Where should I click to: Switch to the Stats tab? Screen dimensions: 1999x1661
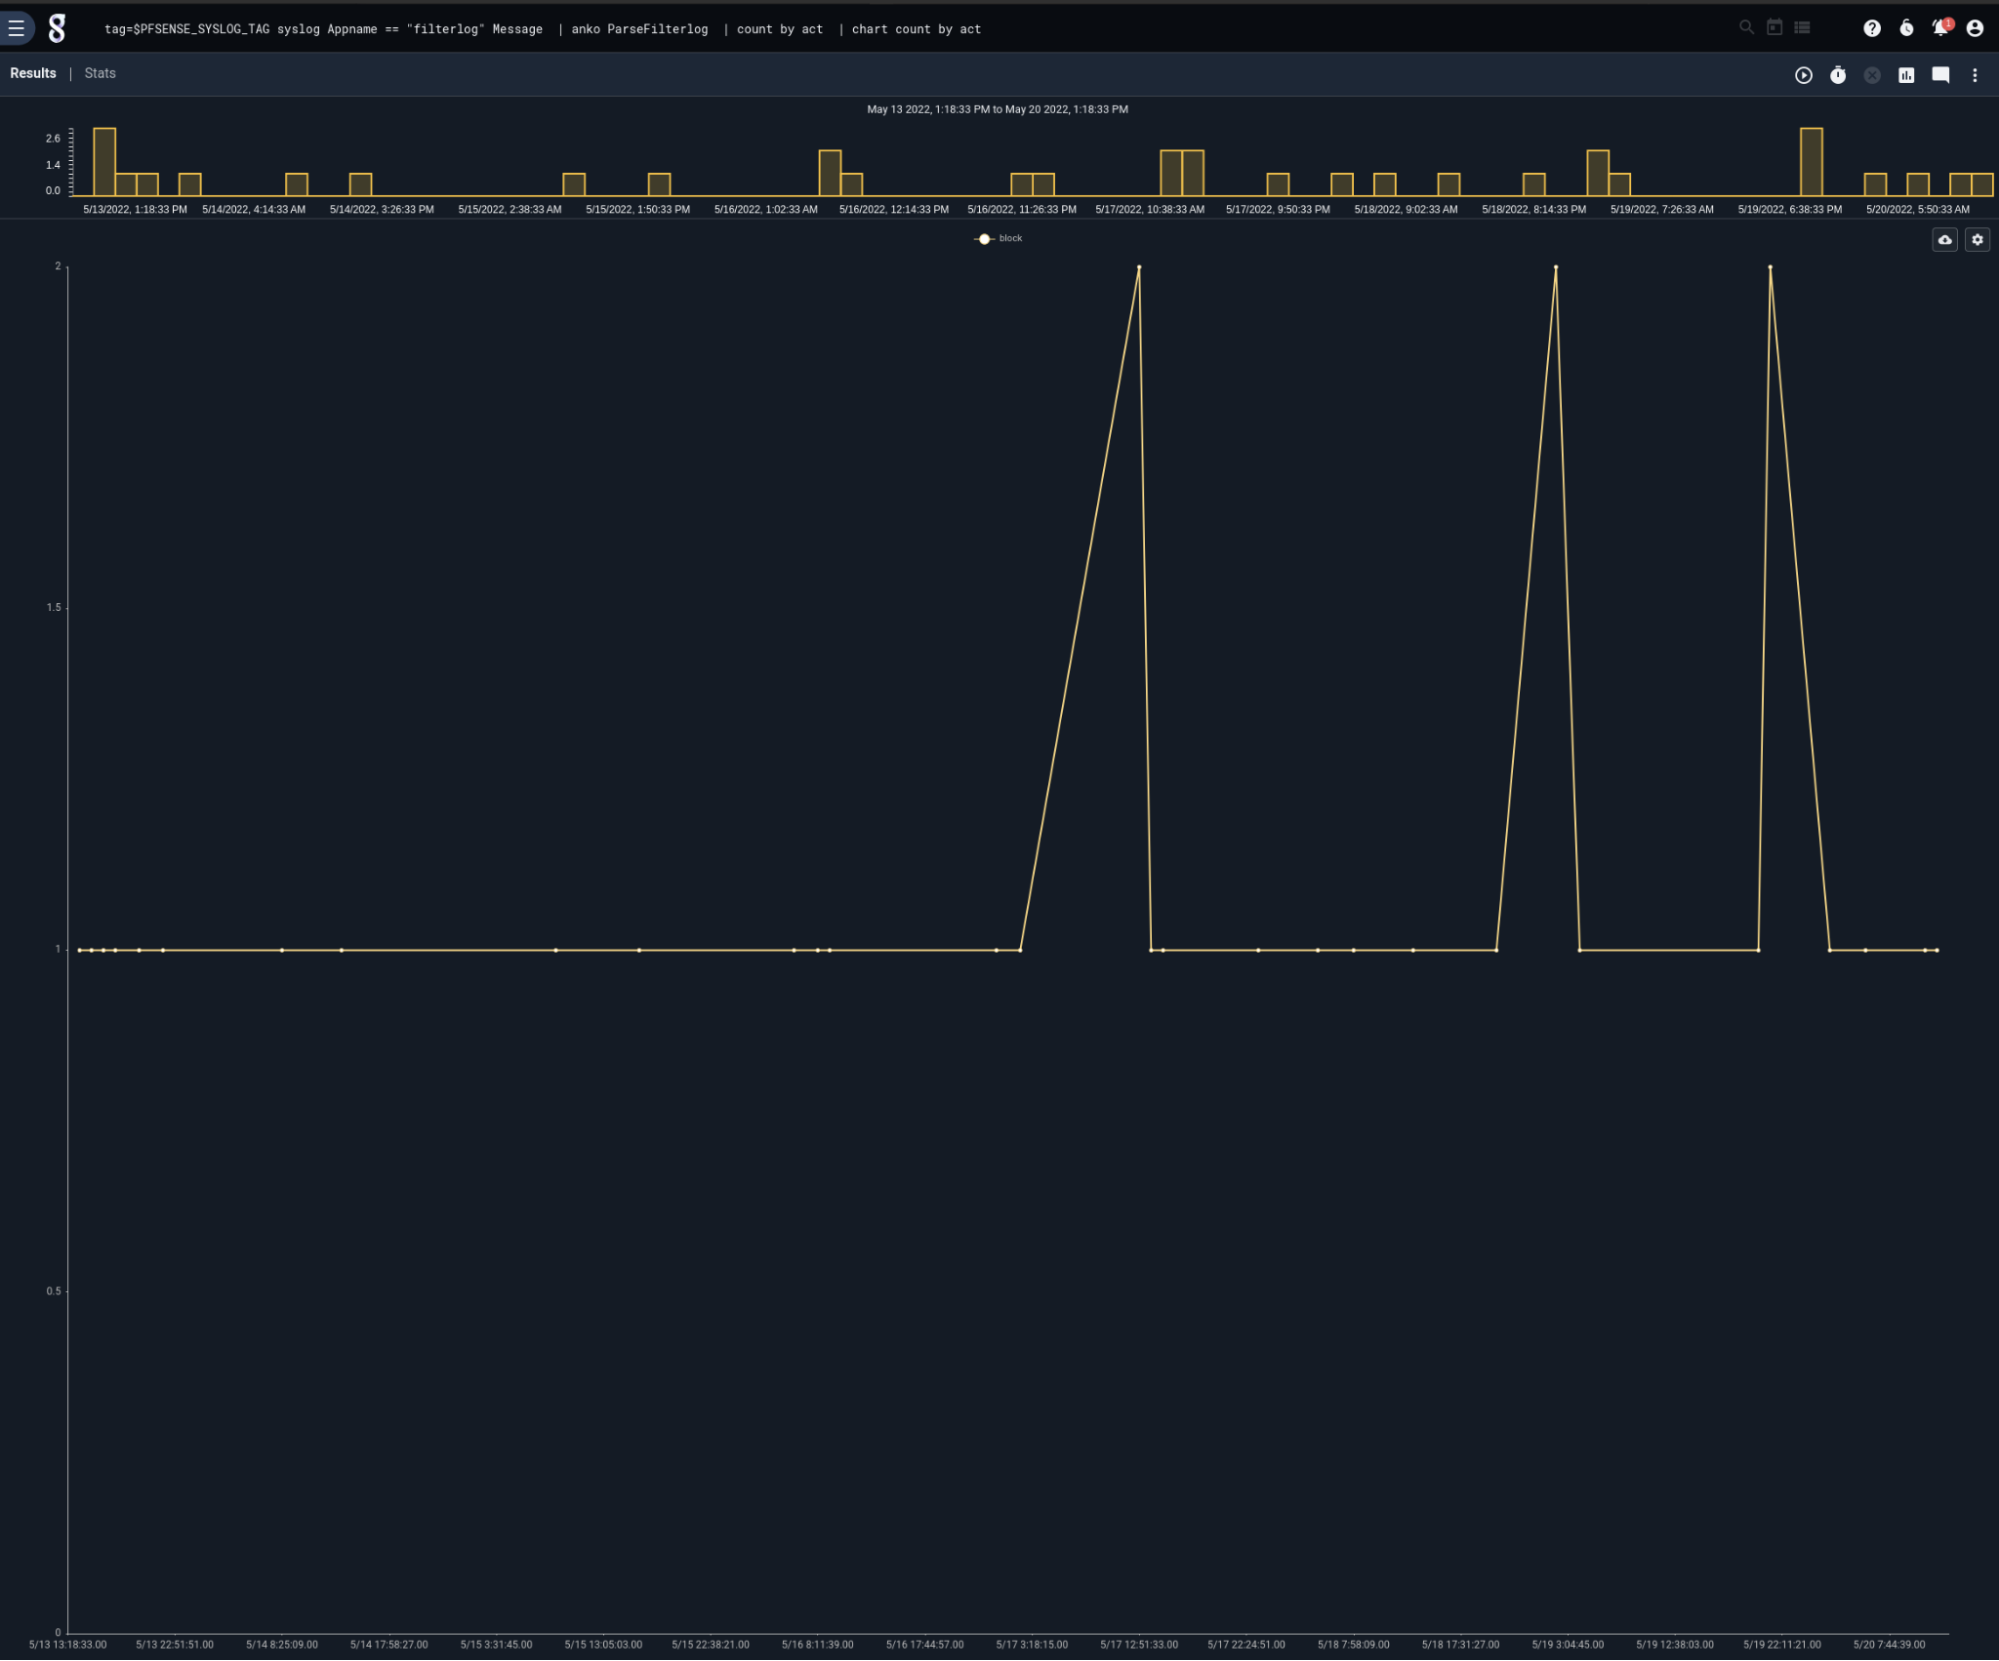click(100, 73)
